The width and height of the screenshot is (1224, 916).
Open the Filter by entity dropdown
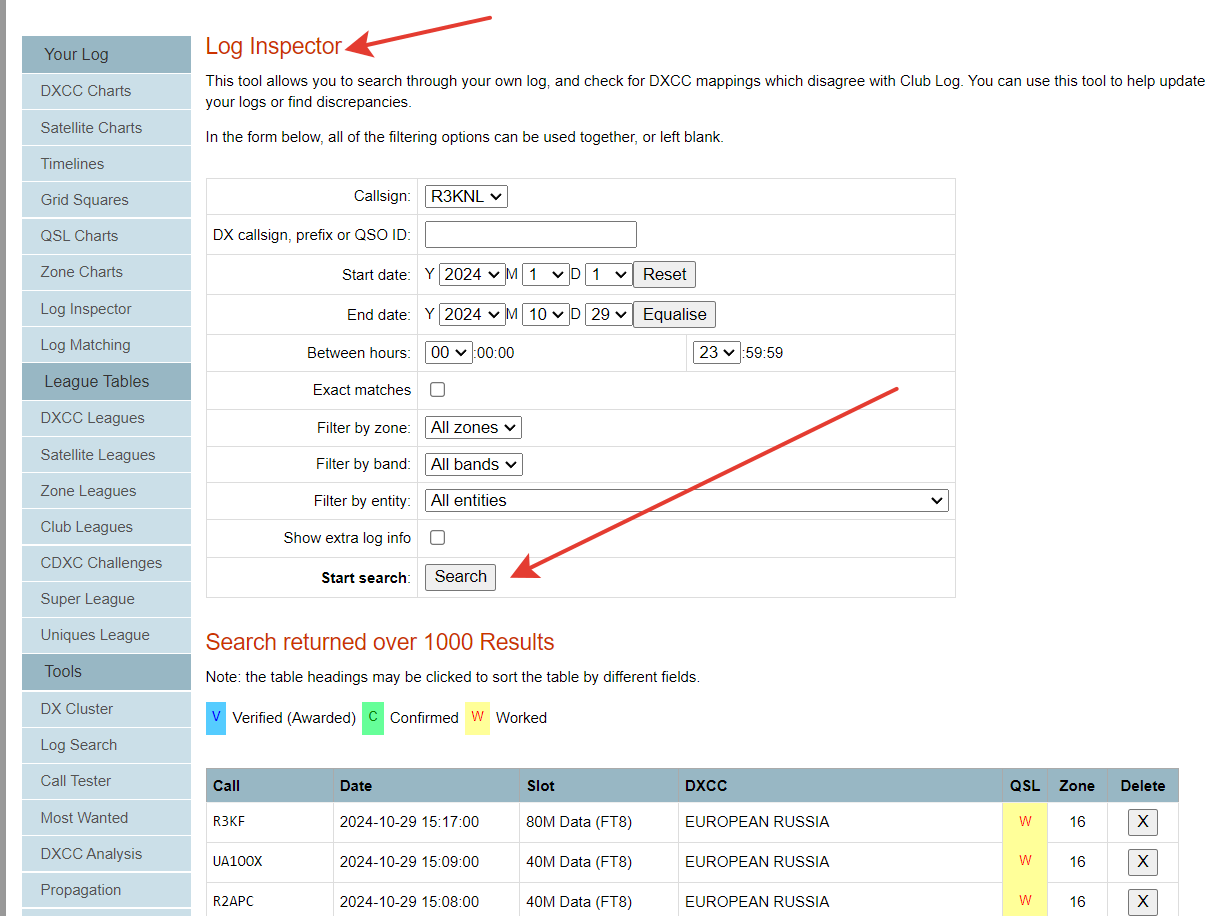(x=687, y=500)
